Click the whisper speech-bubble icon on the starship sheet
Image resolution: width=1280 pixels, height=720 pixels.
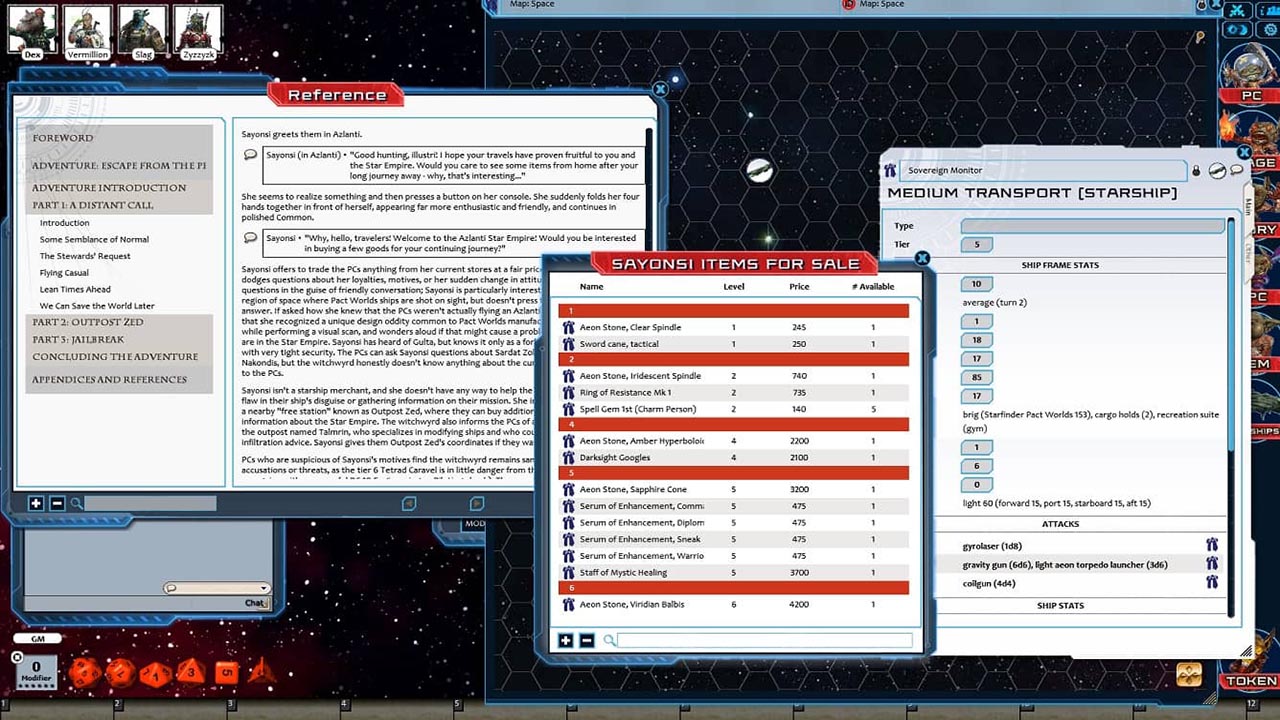point(1236,170)
